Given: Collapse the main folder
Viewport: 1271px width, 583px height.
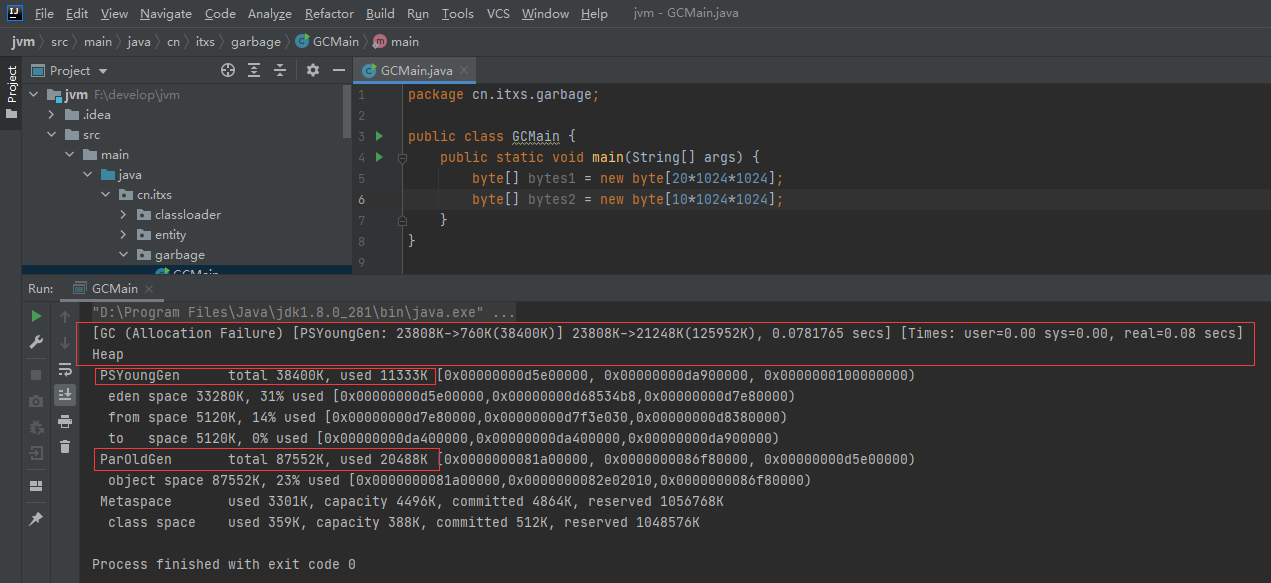Looking at the screenshot, I should coord(70,155).
